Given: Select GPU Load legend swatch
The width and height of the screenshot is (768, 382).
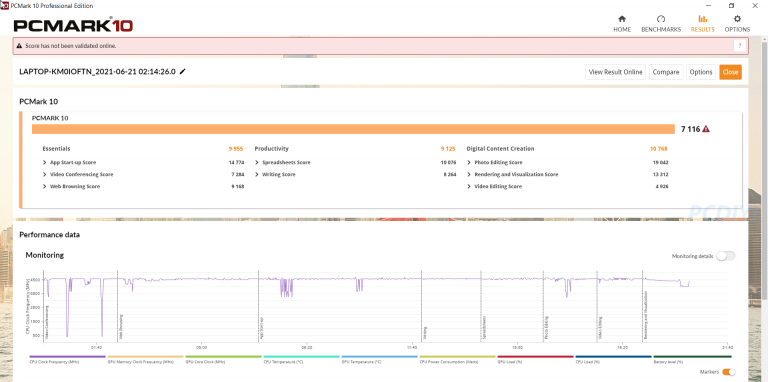Looking at the screenshot, I should [x=535, y=357].
